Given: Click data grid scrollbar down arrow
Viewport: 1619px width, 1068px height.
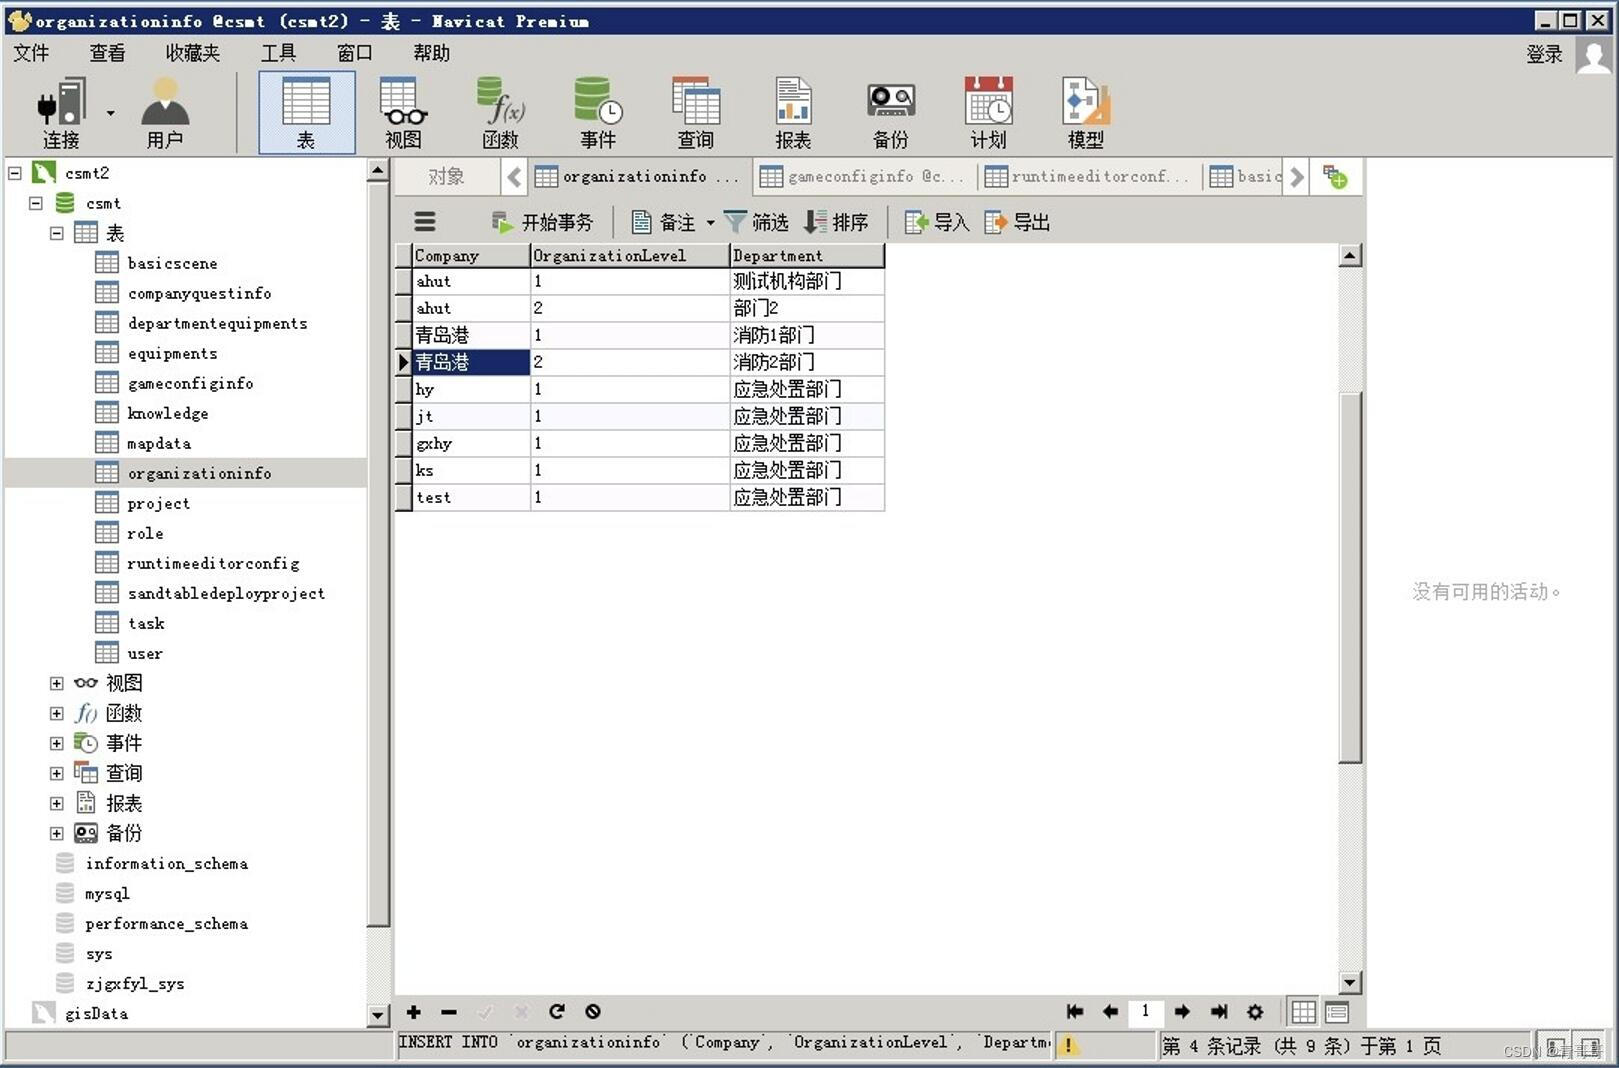Looking at the screenshot, I should 1350,983.
